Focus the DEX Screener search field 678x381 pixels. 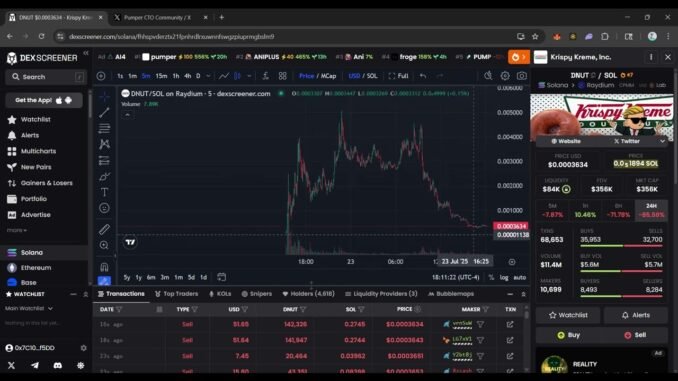tap(45, 77)
